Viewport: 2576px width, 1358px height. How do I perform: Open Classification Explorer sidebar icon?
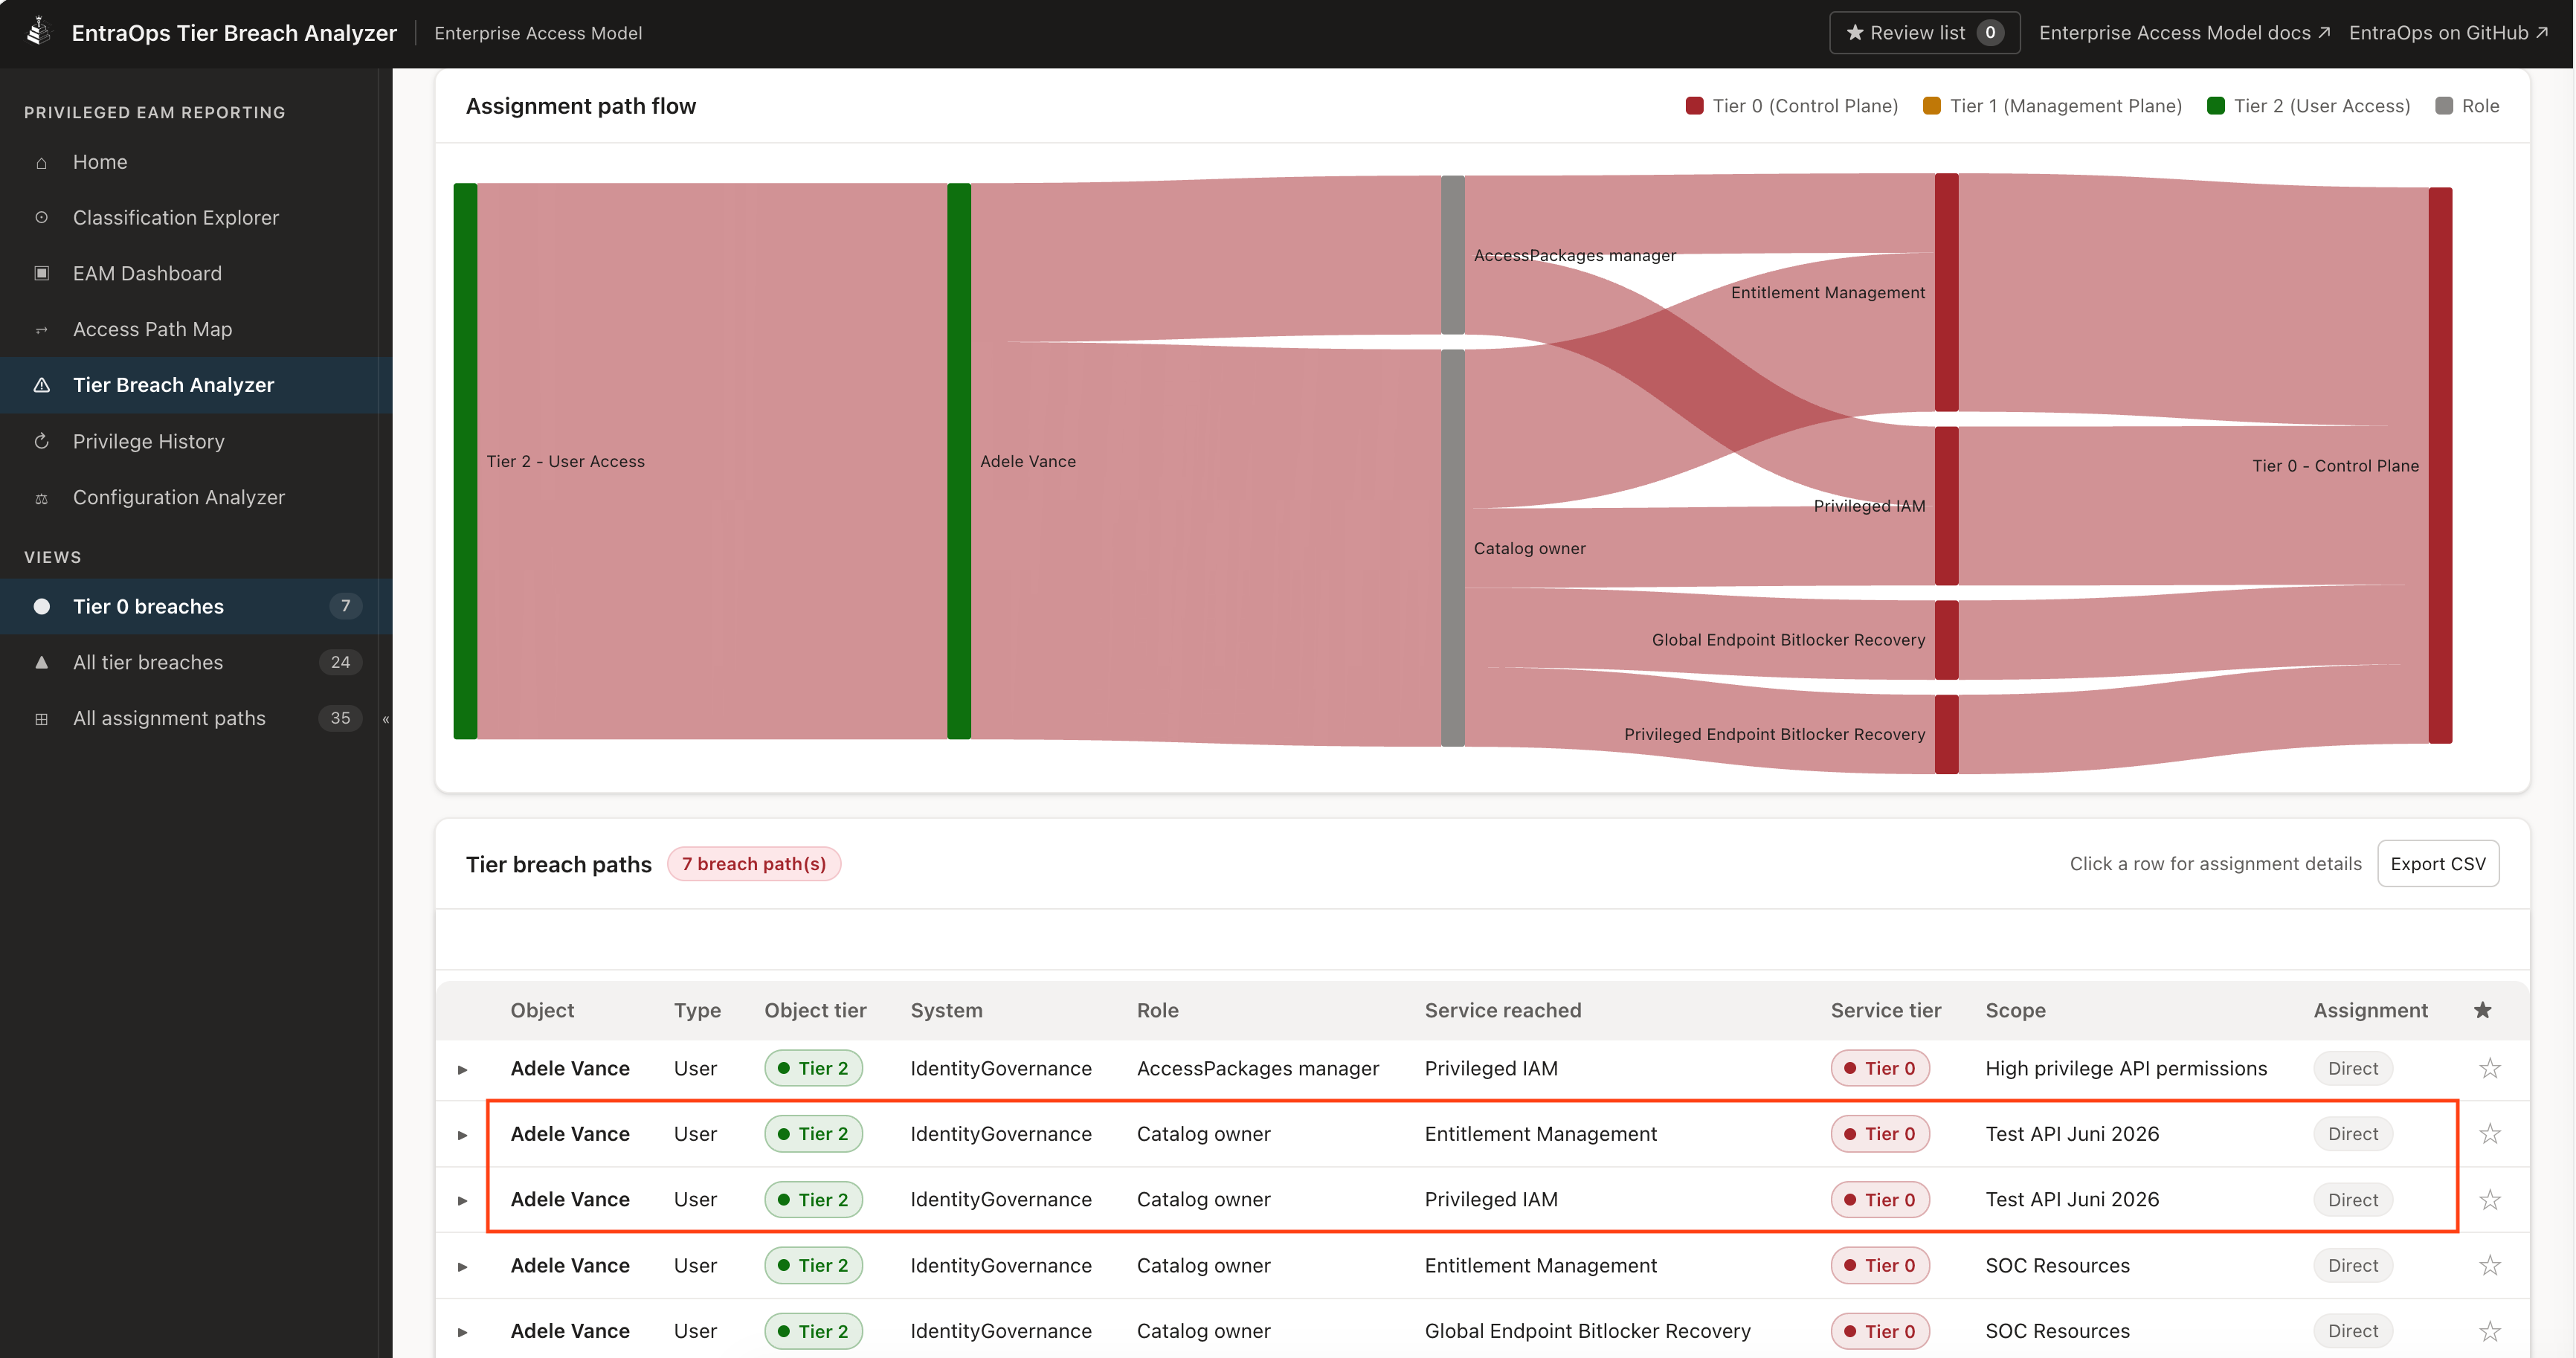(x=41, y=217)
